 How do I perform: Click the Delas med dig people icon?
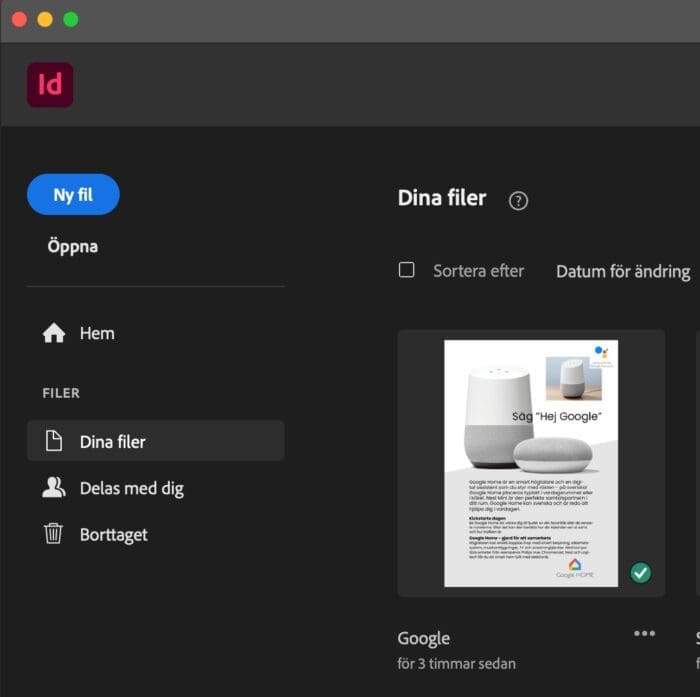54,488
